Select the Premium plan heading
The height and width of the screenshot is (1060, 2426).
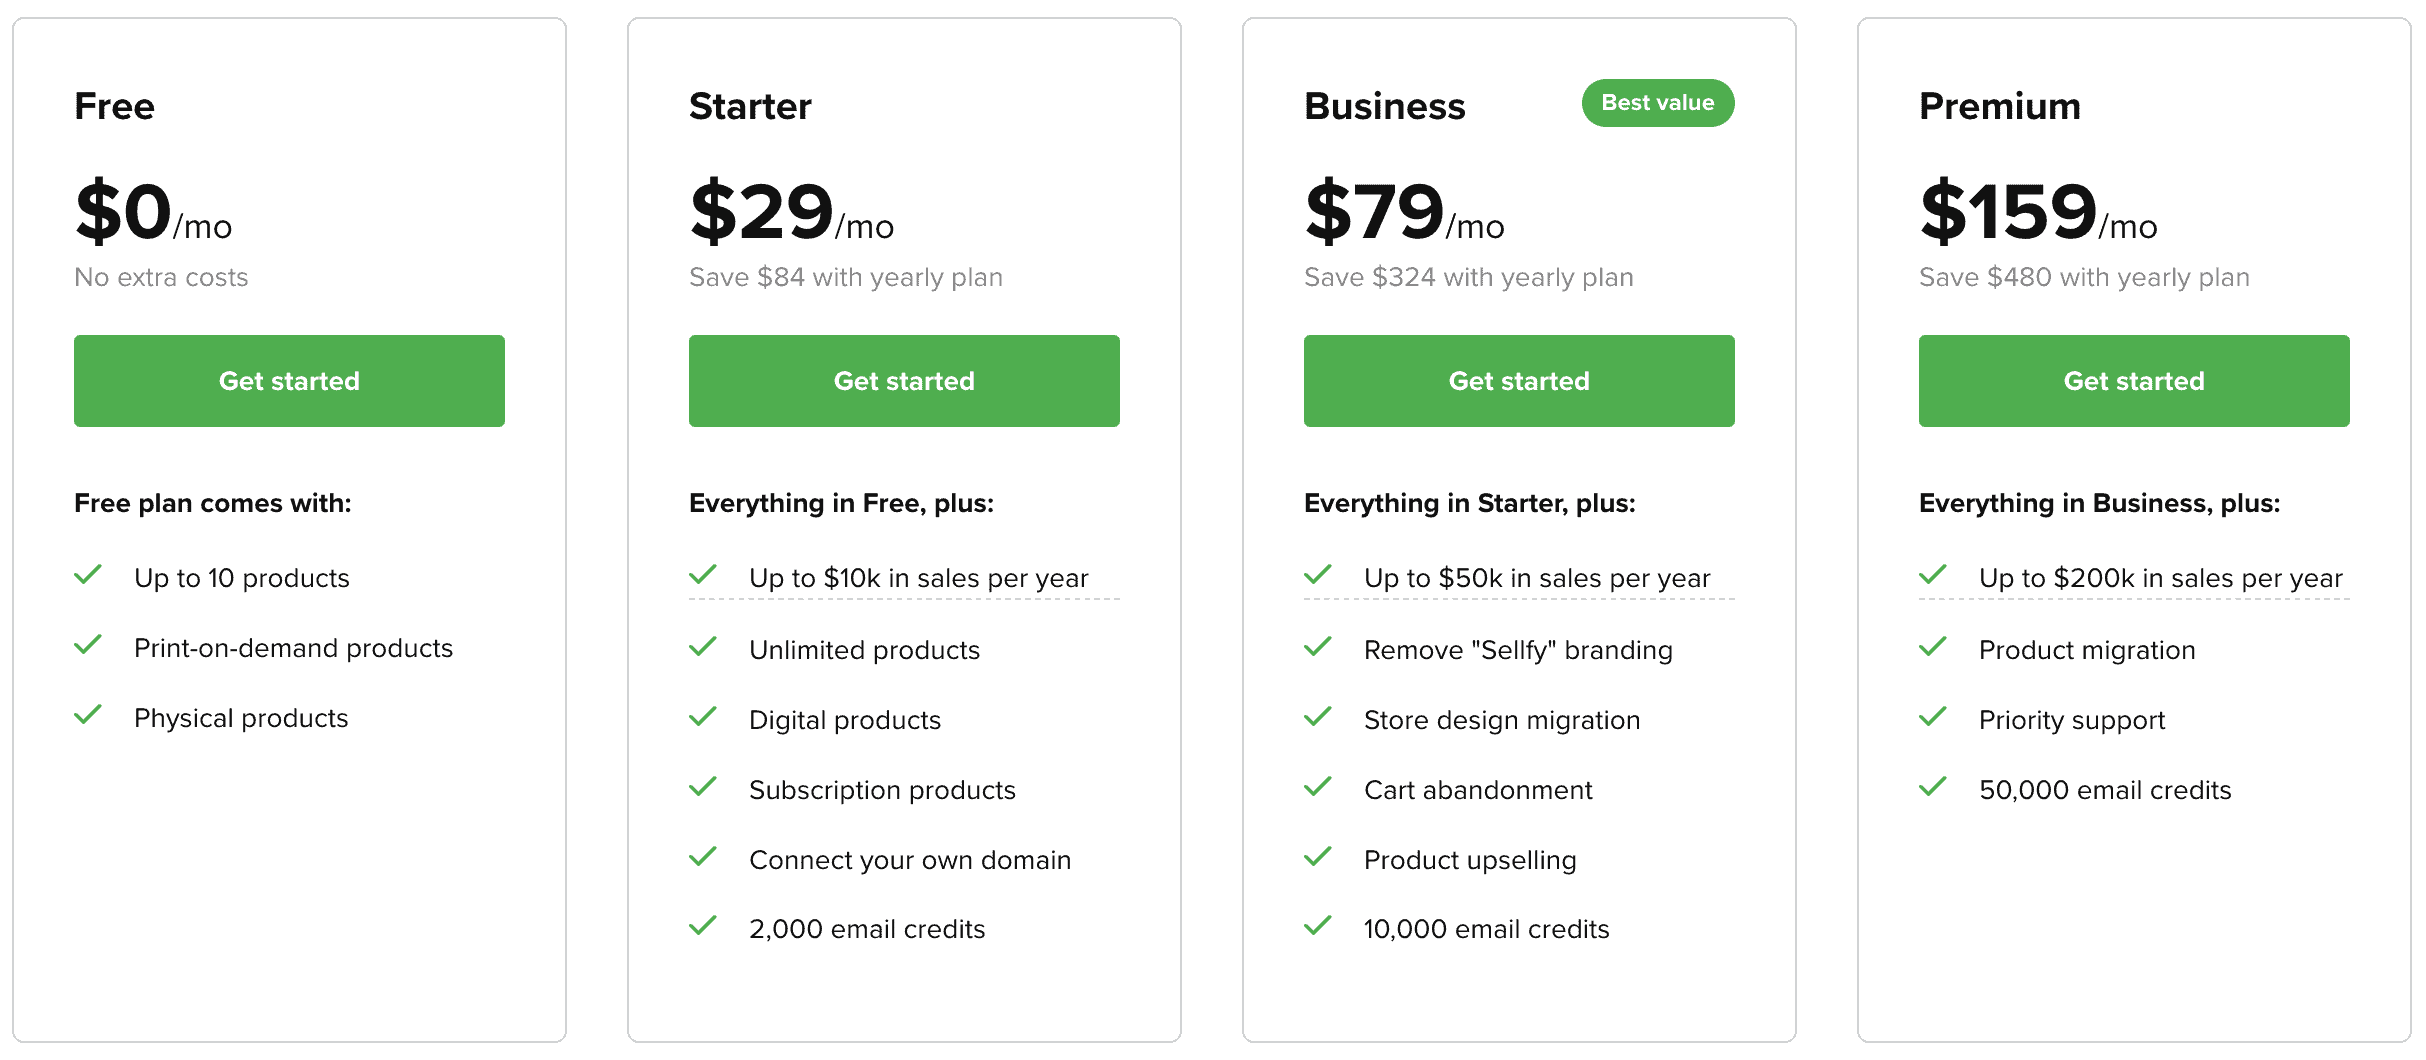[x=1999, y=106]
